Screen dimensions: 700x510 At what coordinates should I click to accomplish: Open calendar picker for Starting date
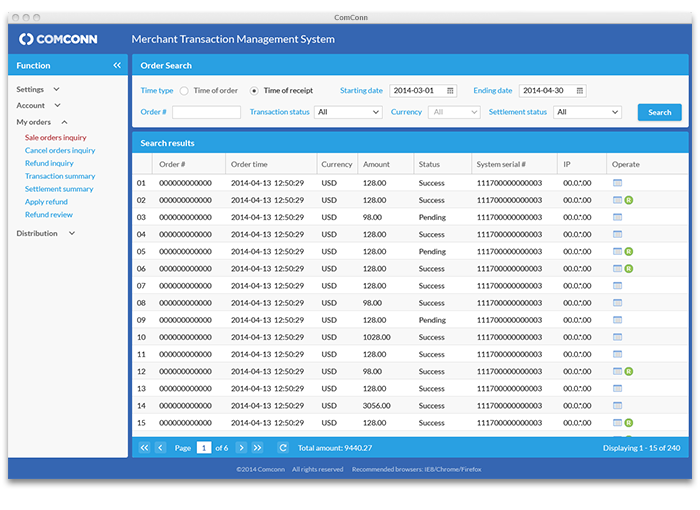(x=450, y=91)
